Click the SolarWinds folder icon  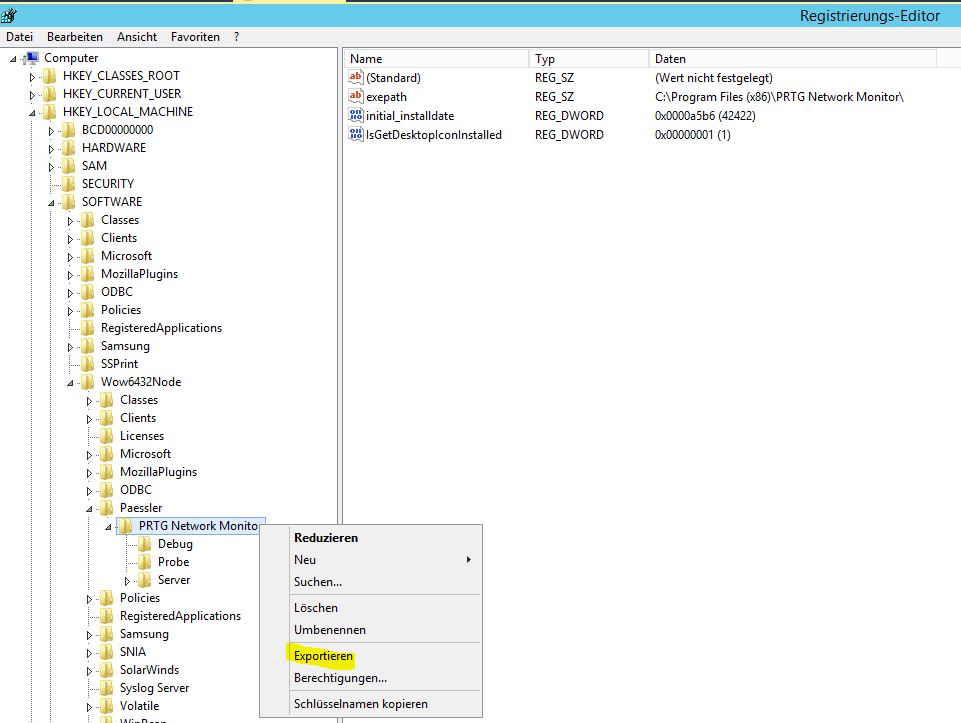107,670
